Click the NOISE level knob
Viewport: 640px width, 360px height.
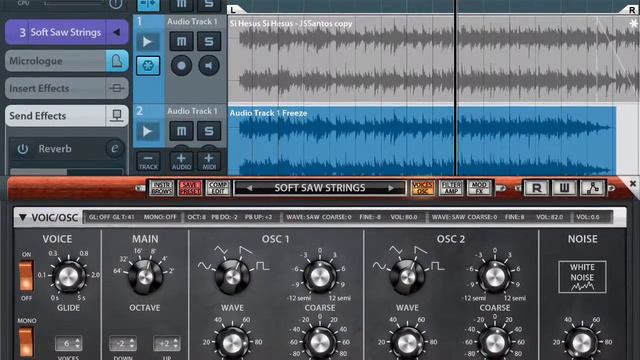pos(582,343)
